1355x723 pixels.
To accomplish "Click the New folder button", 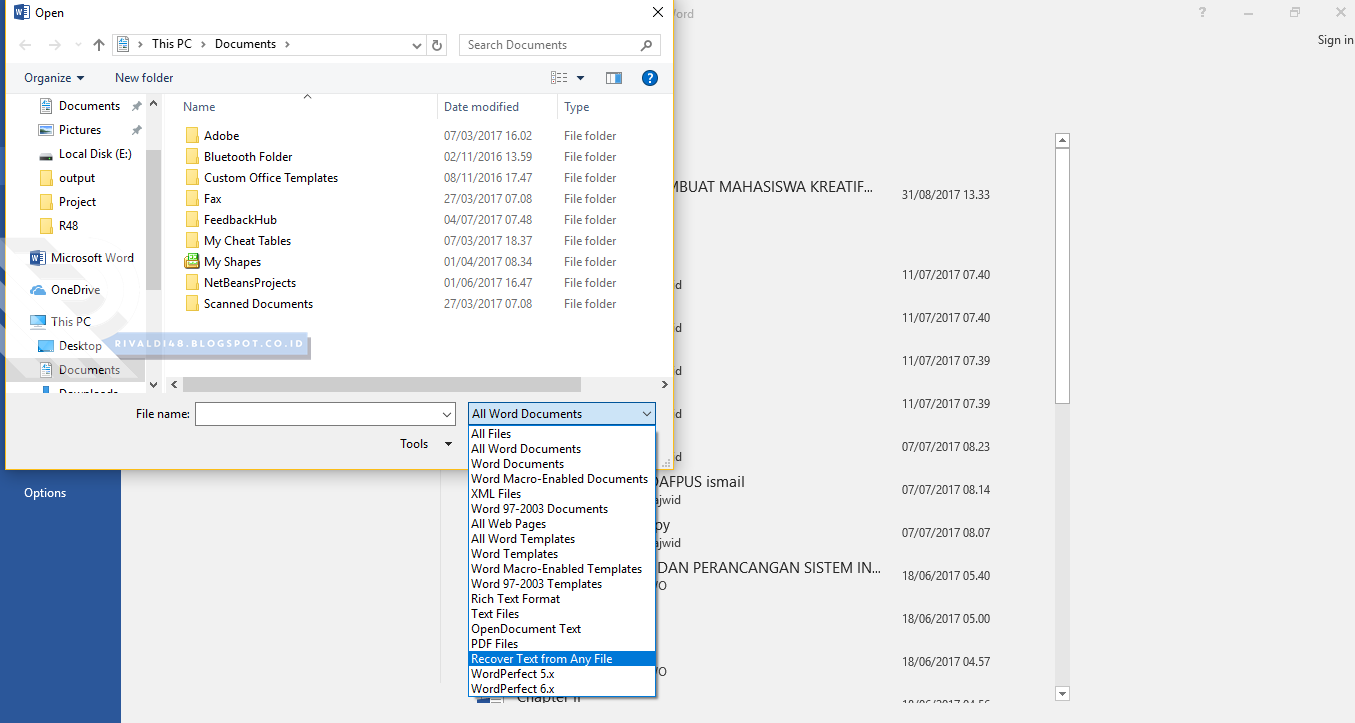I will 144,78.
